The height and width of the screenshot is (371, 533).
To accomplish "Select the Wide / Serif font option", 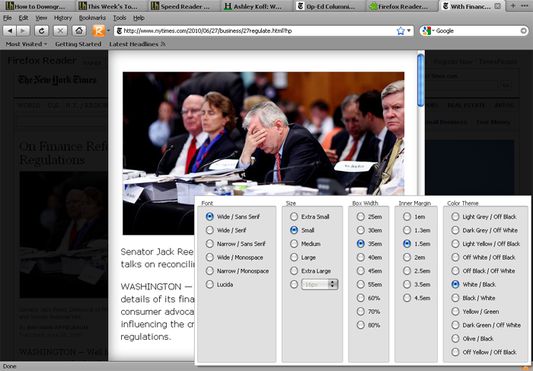I will point(226,230).
